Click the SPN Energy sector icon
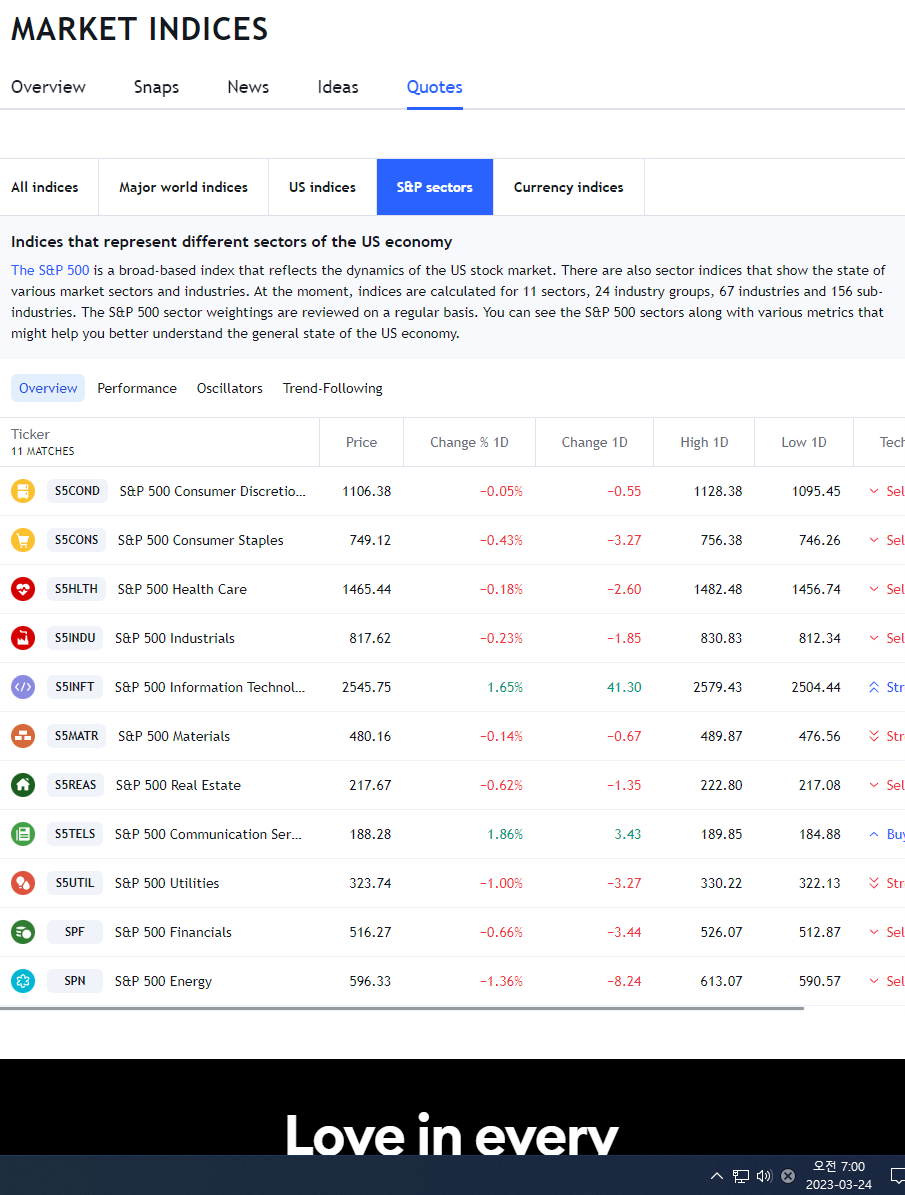 [23, 981]
